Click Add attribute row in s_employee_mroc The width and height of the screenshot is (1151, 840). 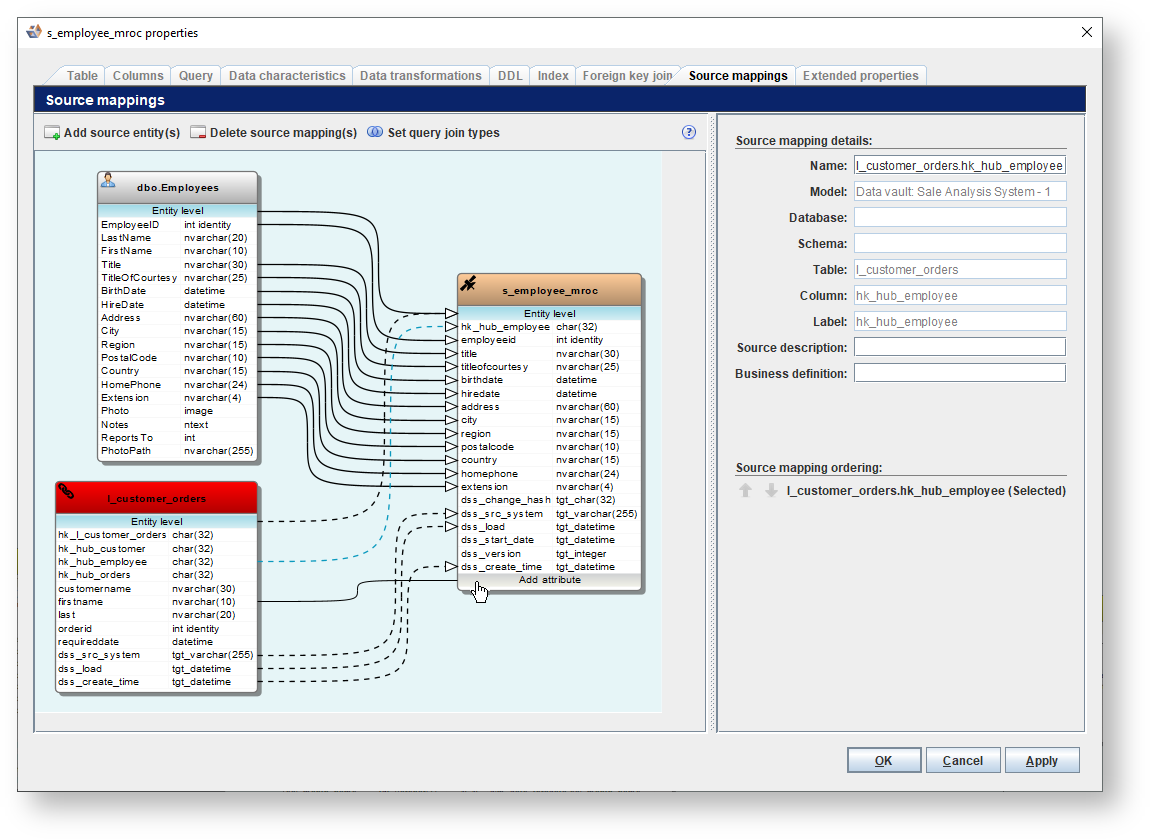pyautogui.click(x=549, y=580)
